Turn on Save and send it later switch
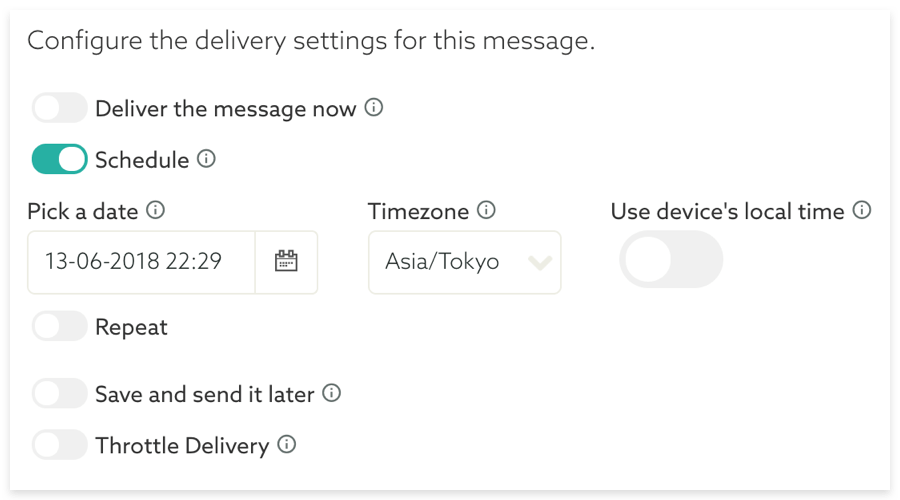Viewport: 900px width, 500px height. coord(60,394)
